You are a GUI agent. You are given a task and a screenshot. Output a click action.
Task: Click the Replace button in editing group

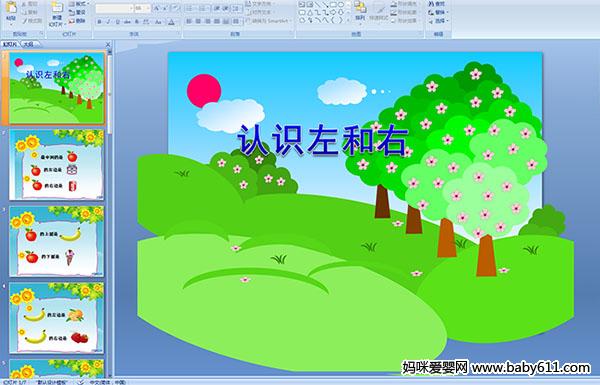(x=437, y=12)
